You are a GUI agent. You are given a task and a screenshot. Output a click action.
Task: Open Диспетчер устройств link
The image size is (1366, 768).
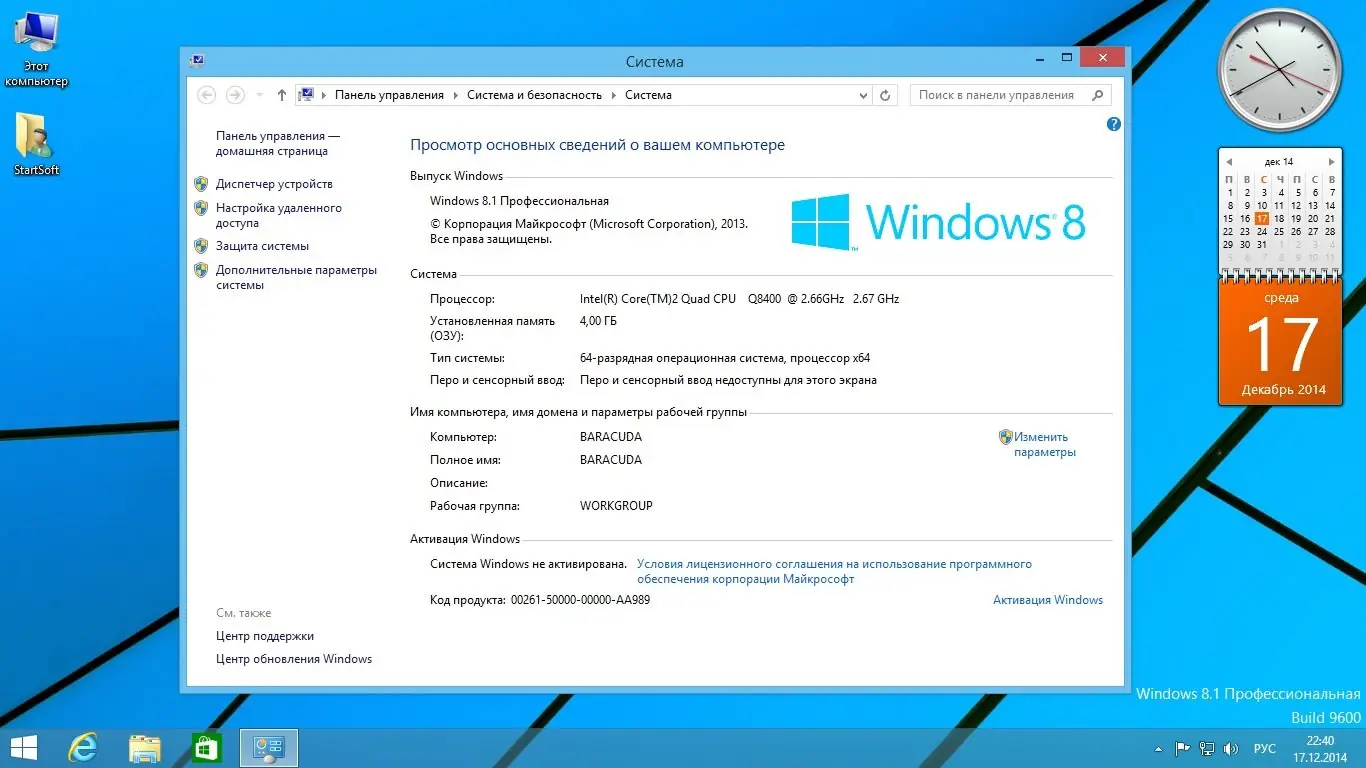[274, 184]
